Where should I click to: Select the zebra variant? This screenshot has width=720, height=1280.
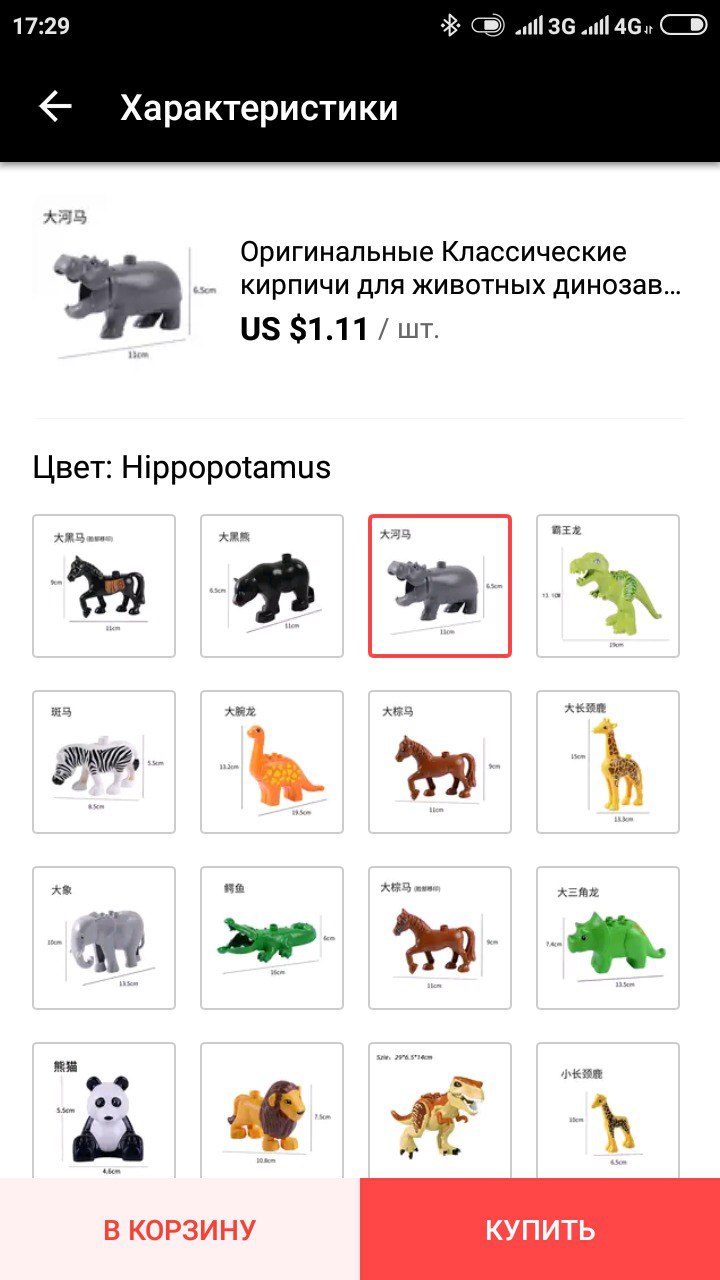(x=104, y=762)
